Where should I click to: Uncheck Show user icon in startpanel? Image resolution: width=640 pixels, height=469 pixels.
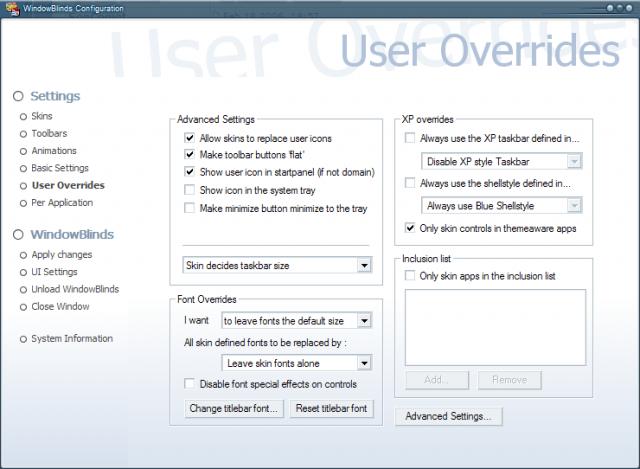[189, 172]
